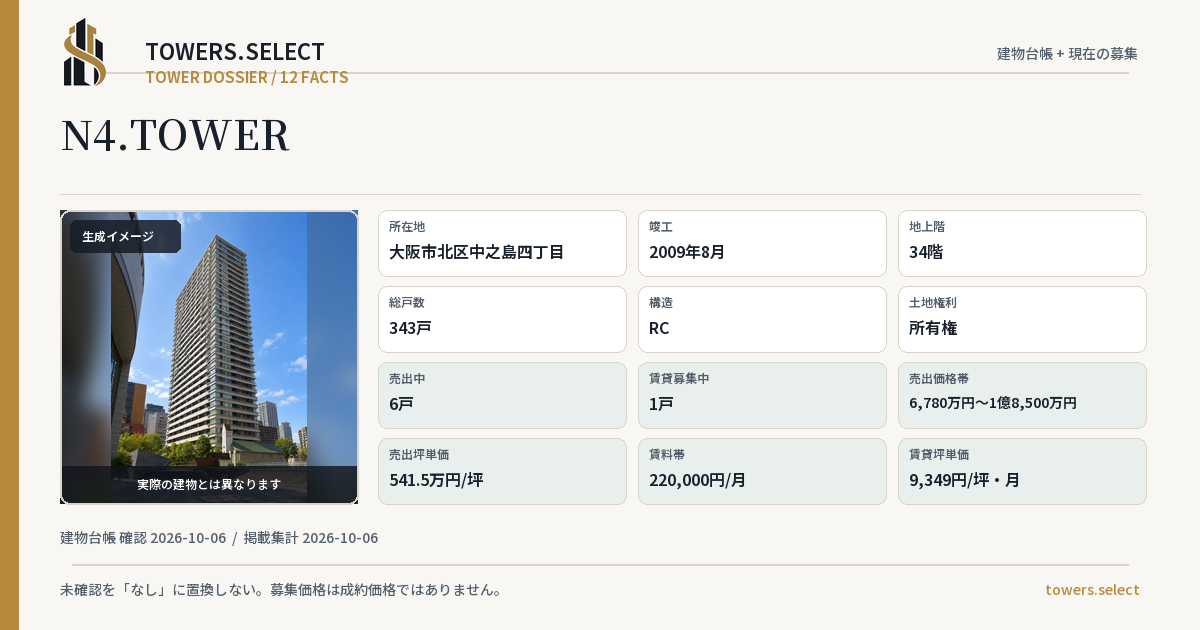Select the 売出中 card showing 6戸
This screenshot has height=630, width=1200.
[x=502, y=395]
